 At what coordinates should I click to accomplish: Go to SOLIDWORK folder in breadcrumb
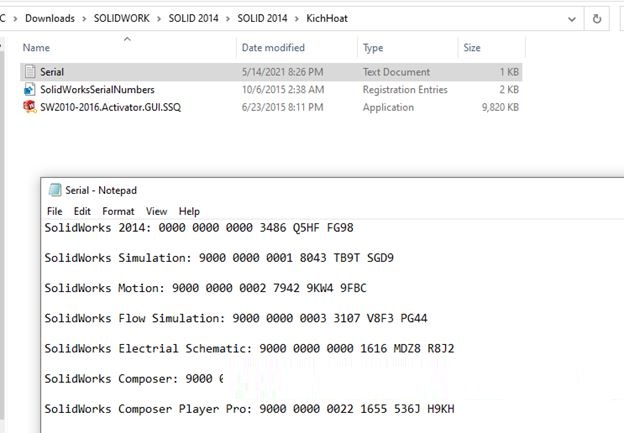[122, 18]
